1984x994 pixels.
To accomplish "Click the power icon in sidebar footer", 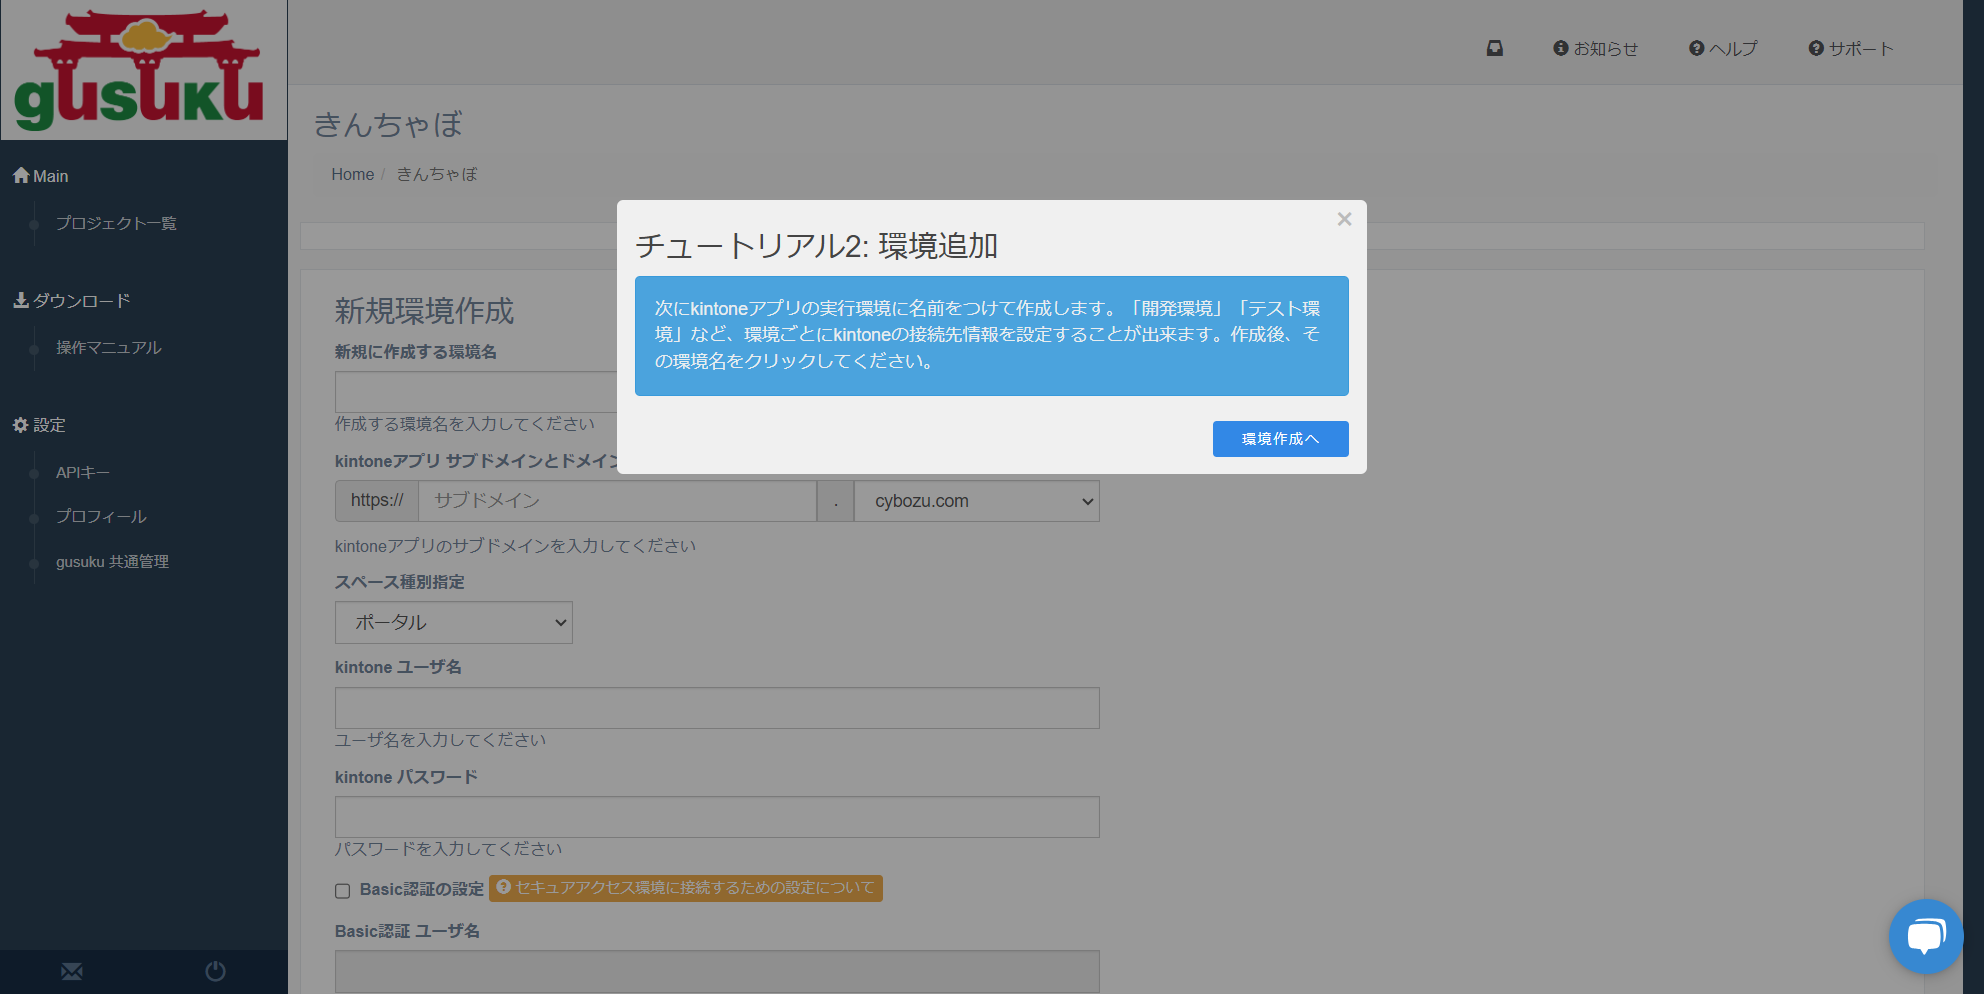I will click(x=215, y=971).
